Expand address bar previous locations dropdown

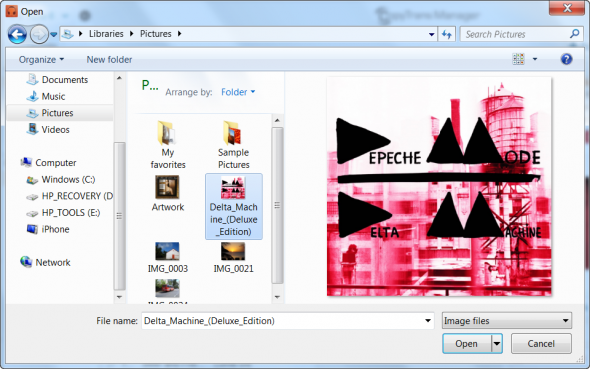point(432,34)
